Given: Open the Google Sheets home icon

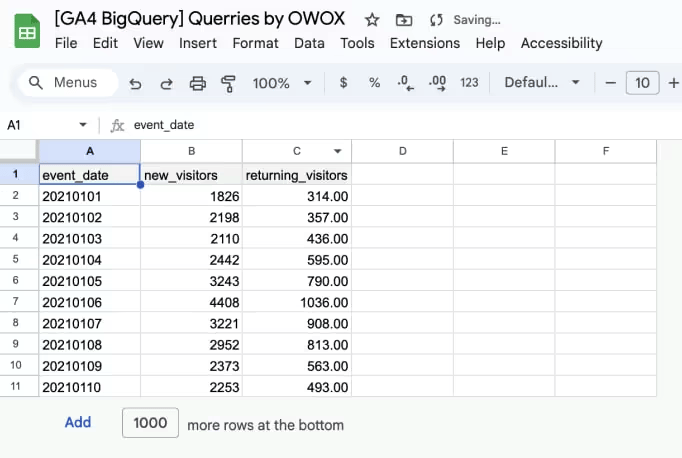Looking at the screenshot, I should point(27,31).
